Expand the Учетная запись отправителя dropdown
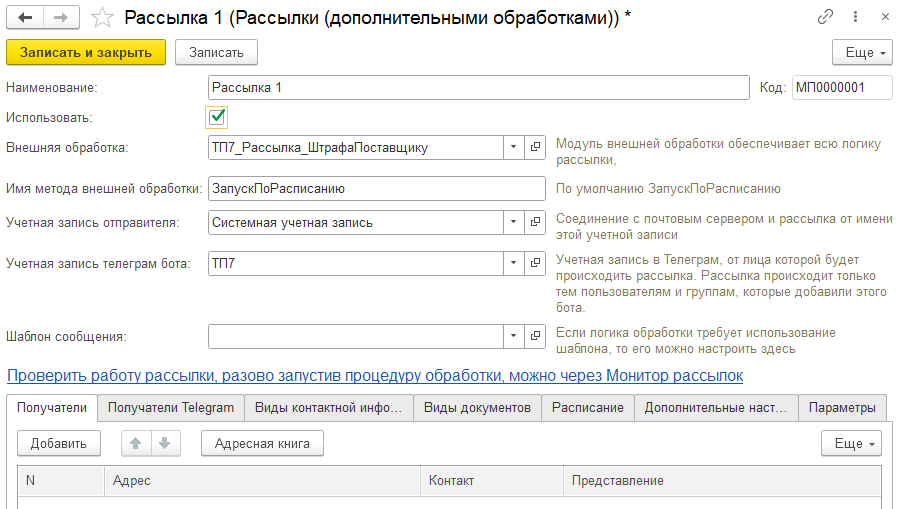899x509 pixels. point(512,223)
